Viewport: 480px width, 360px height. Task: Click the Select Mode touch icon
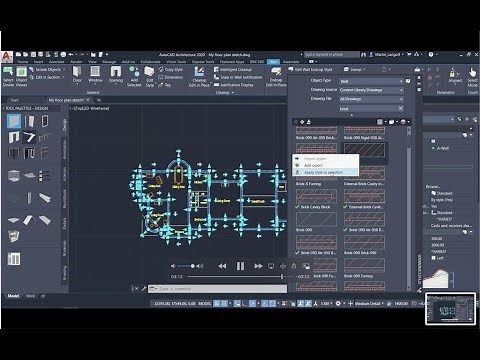coord(473,76)
